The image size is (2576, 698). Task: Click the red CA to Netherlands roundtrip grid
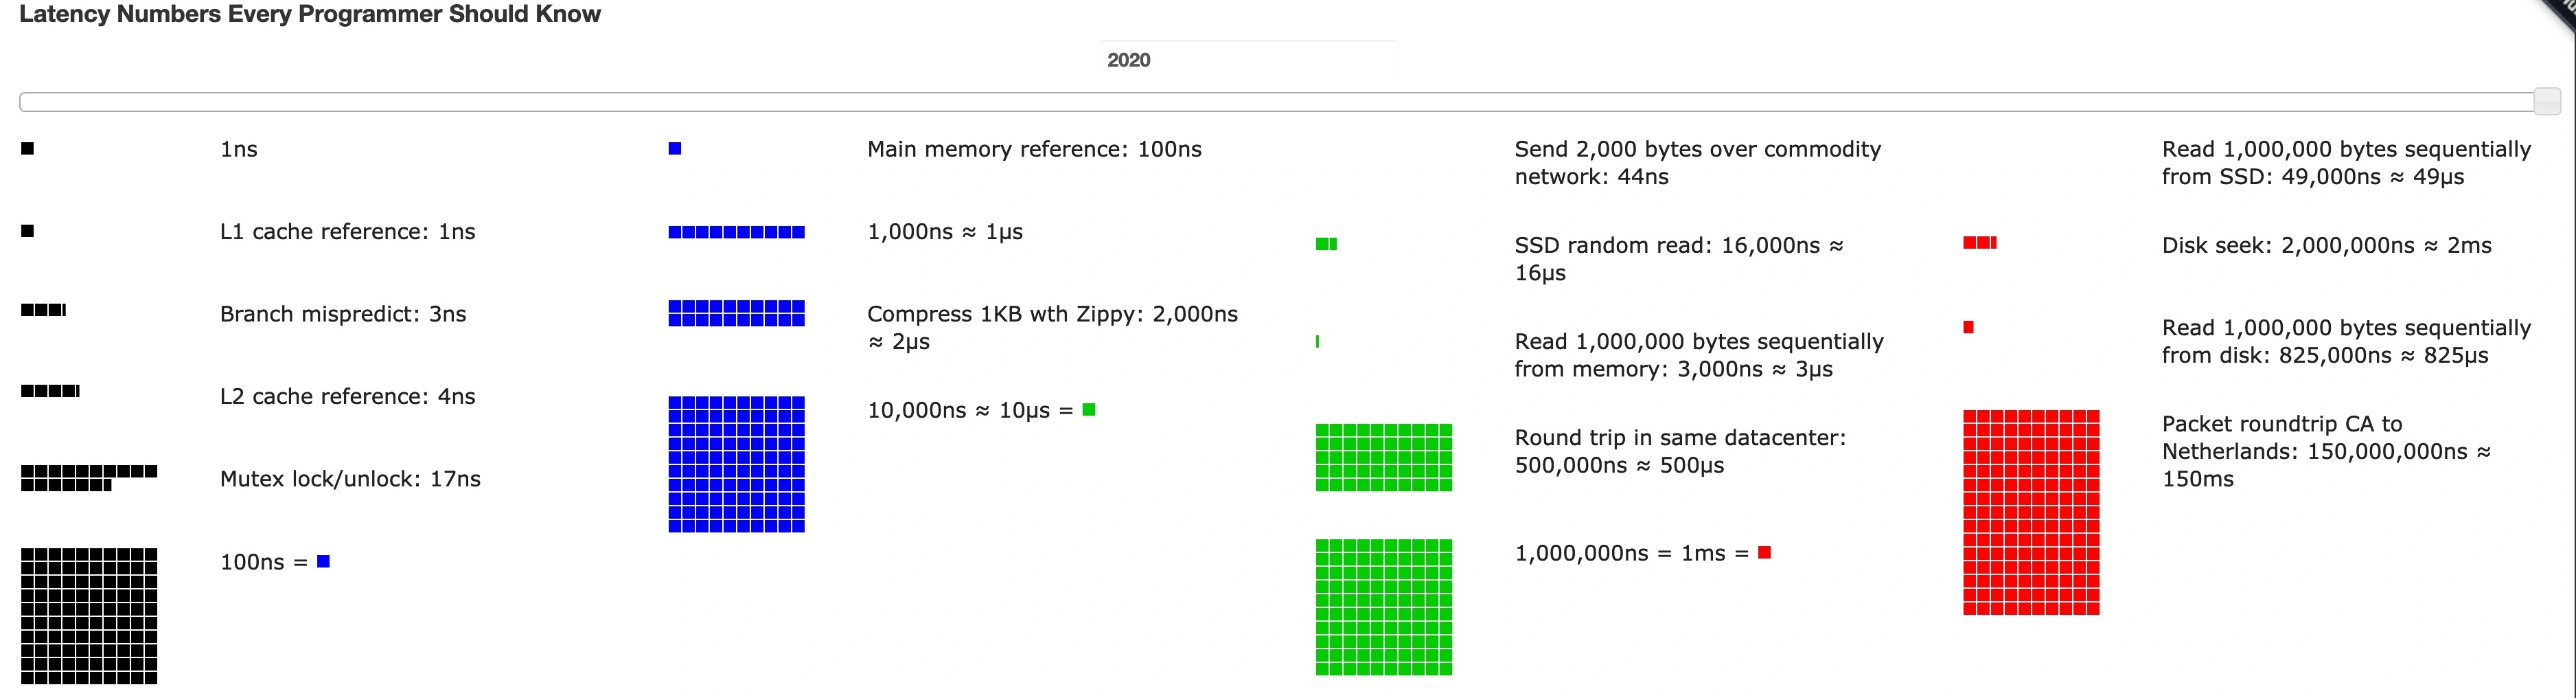2030,512
